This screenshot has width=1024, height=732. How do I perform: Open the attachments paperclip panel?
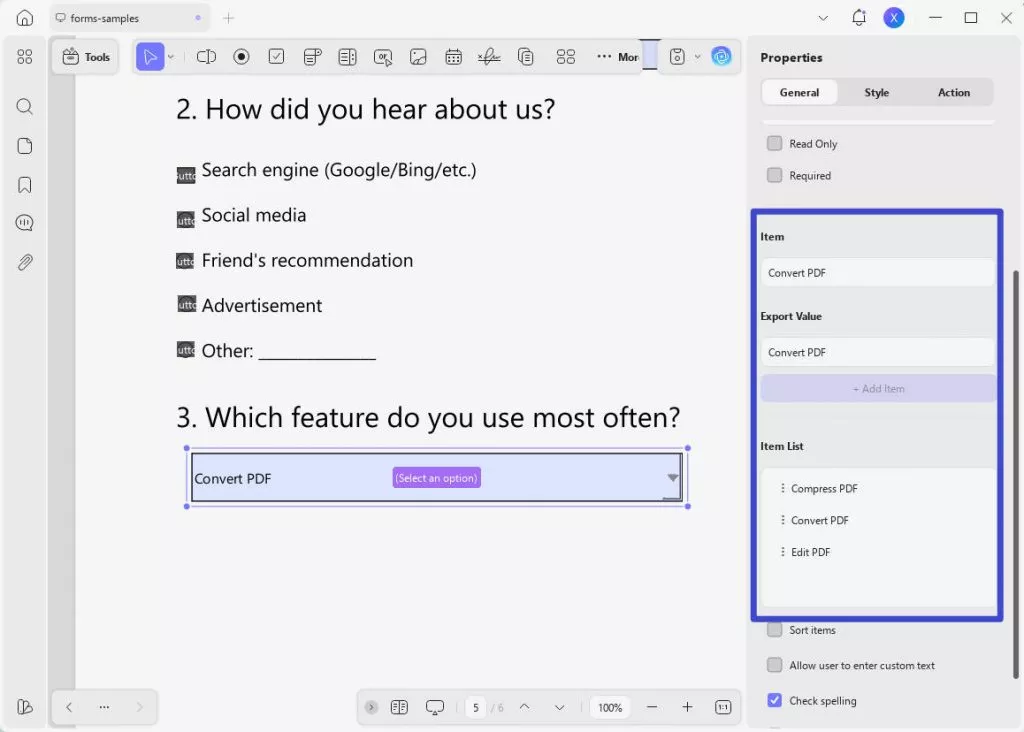click(x=25, y=262)
